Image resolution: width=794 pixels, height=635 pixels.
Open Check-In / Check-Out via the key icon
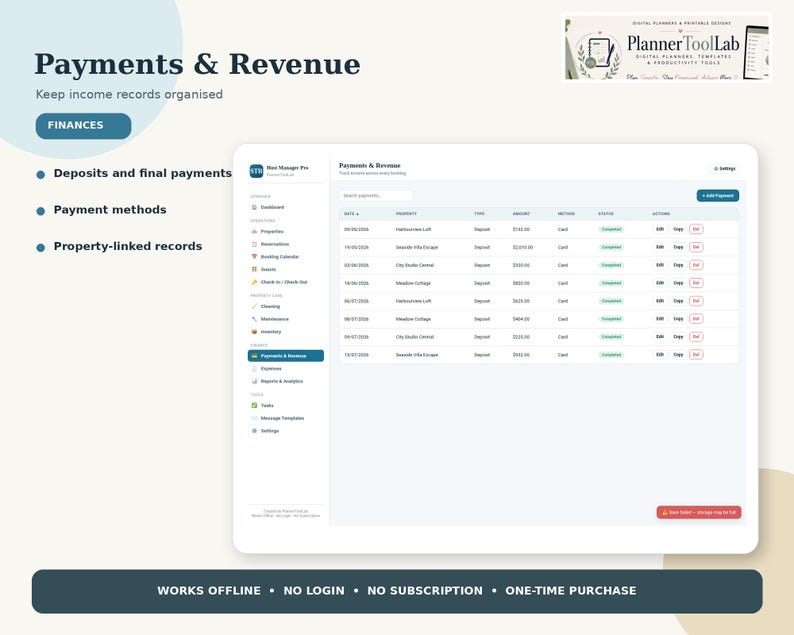click(x=254, y=282)
